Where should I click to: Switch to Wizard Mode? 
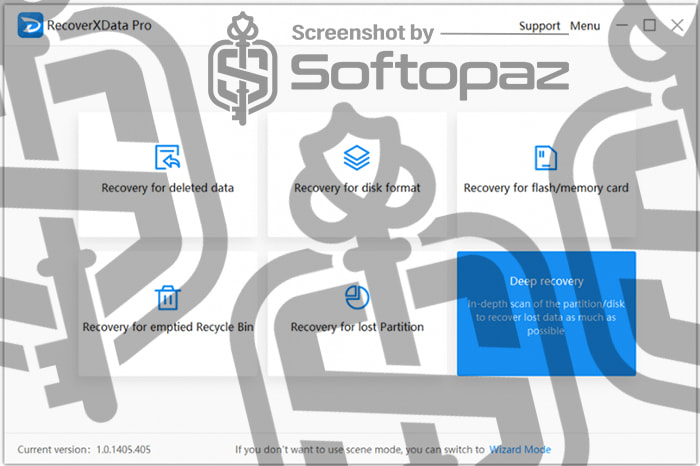coord(520,449)
